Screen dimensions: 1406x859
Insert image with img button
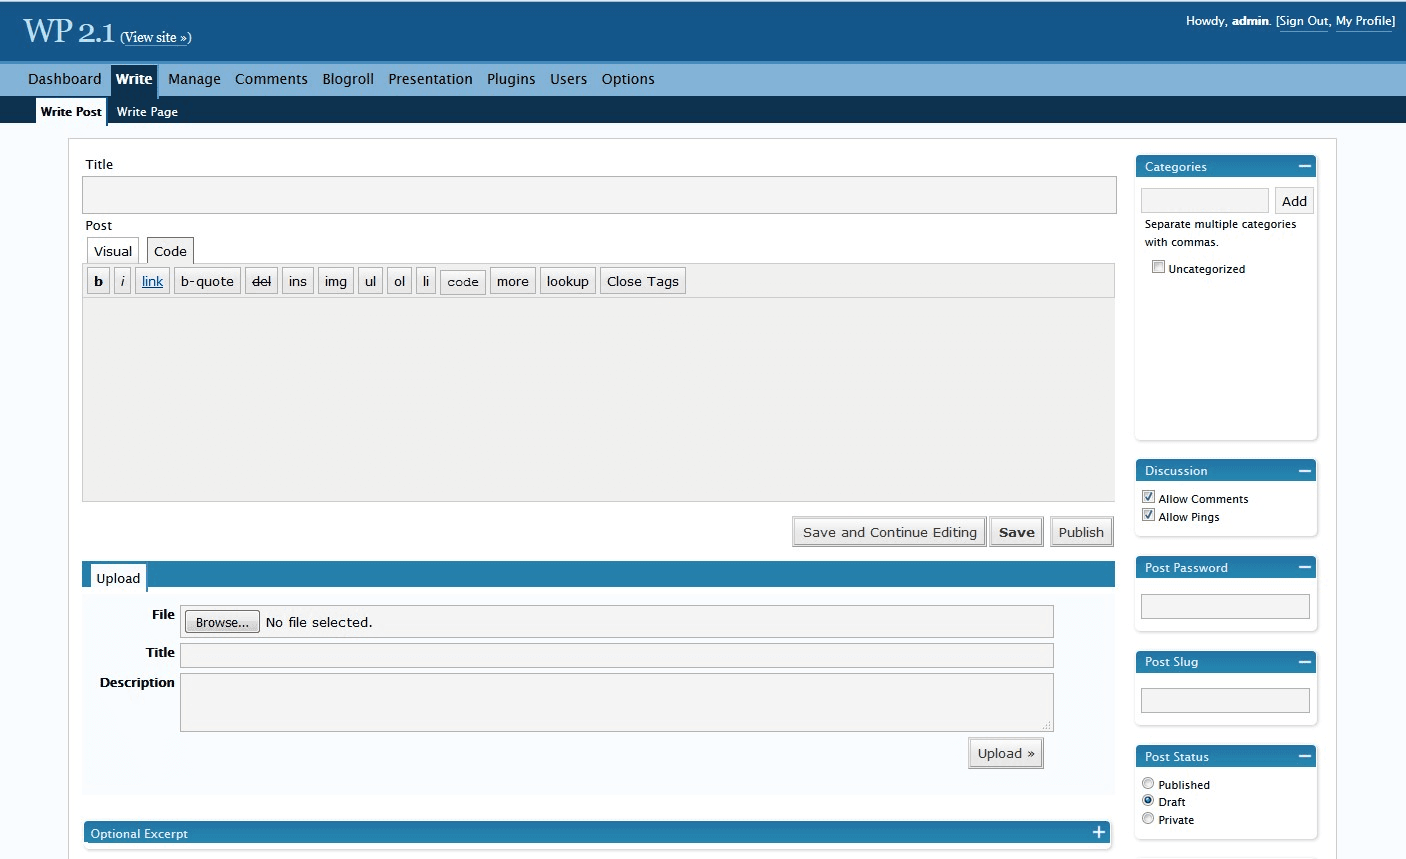(x=336, y=281)
